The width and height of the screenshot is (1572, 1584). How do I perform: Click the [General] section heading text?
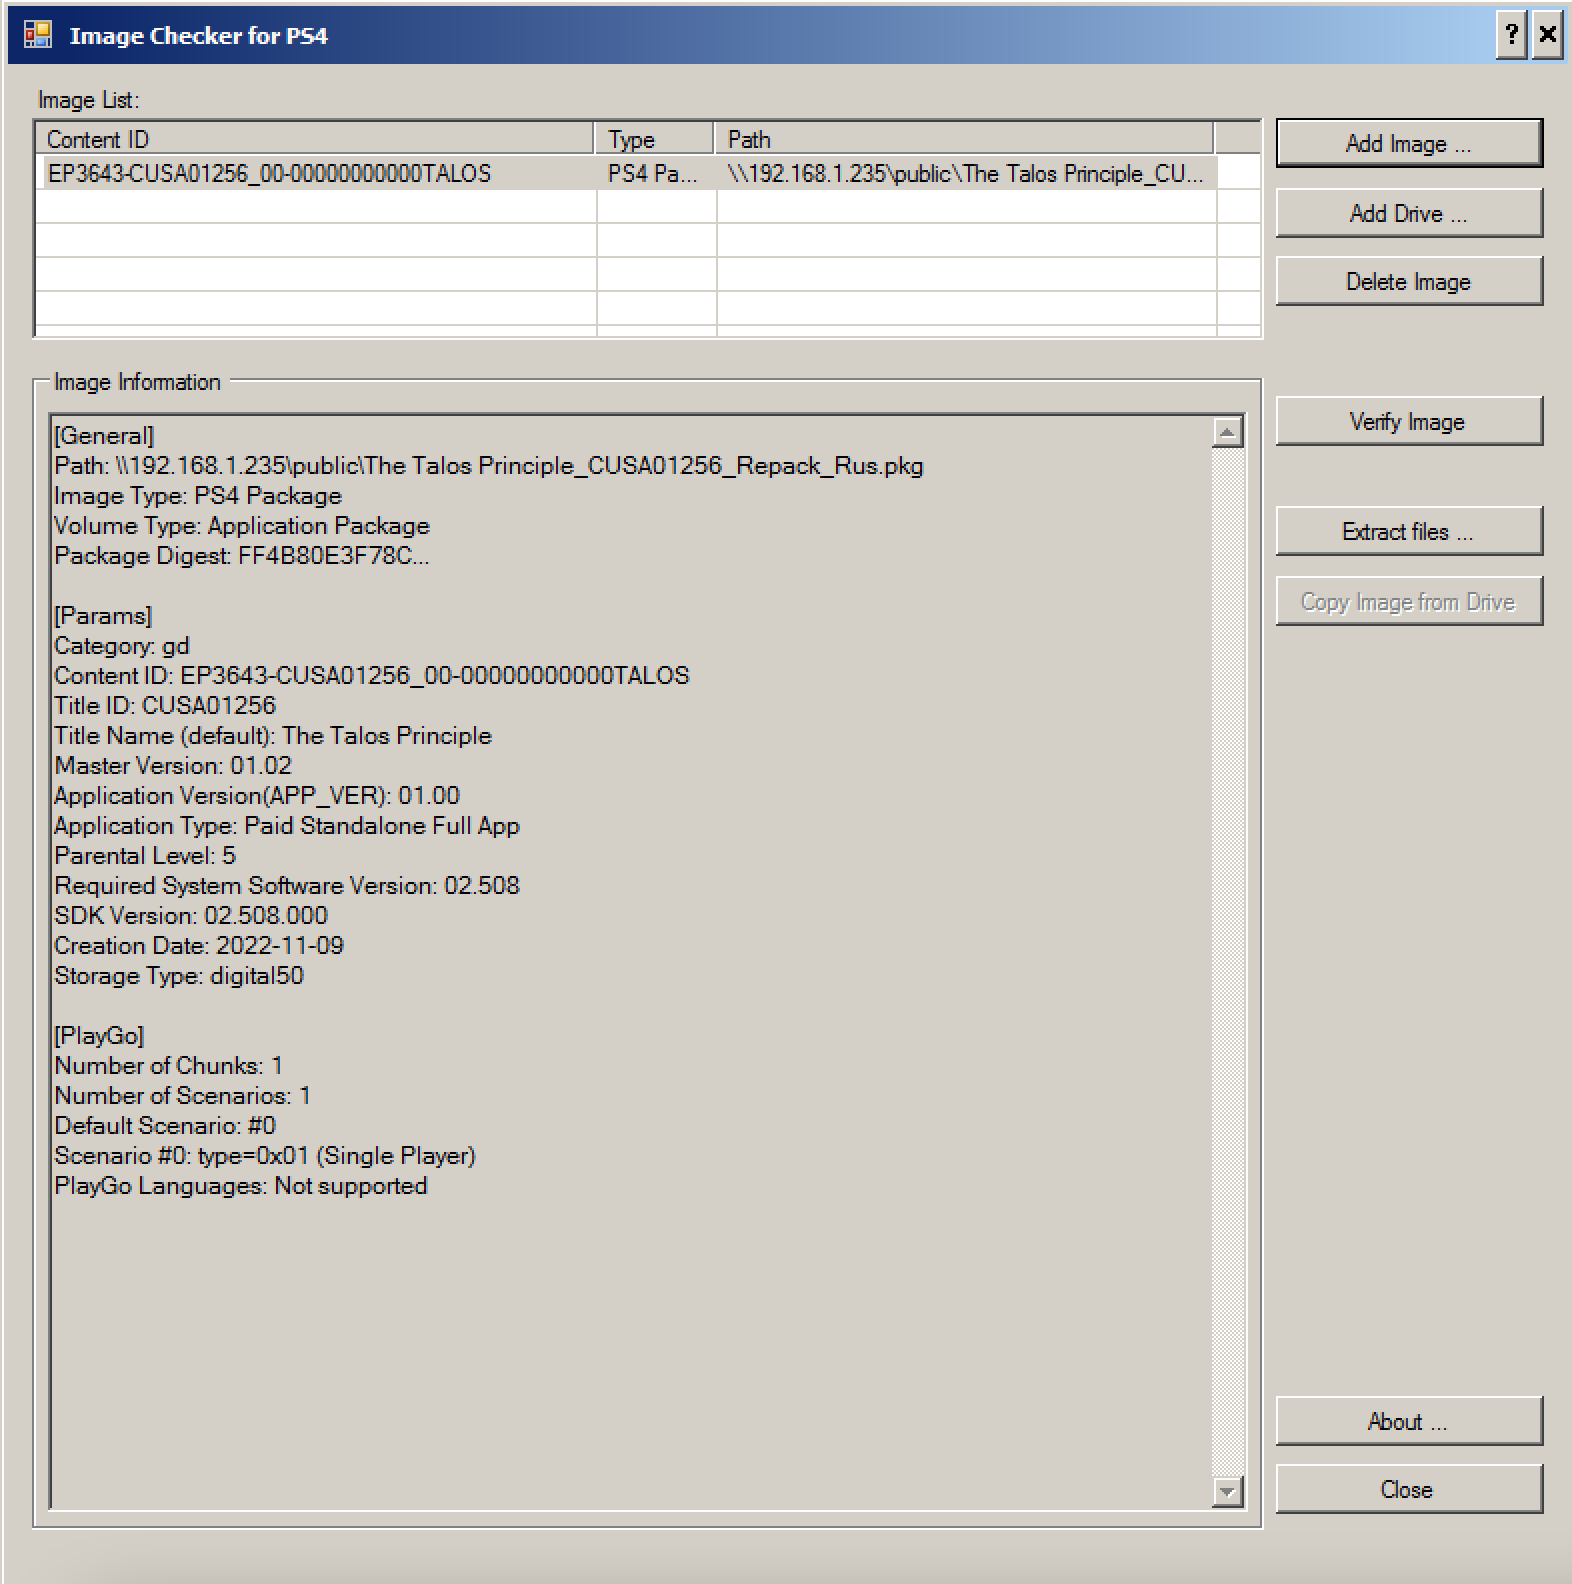pos(104,436)
